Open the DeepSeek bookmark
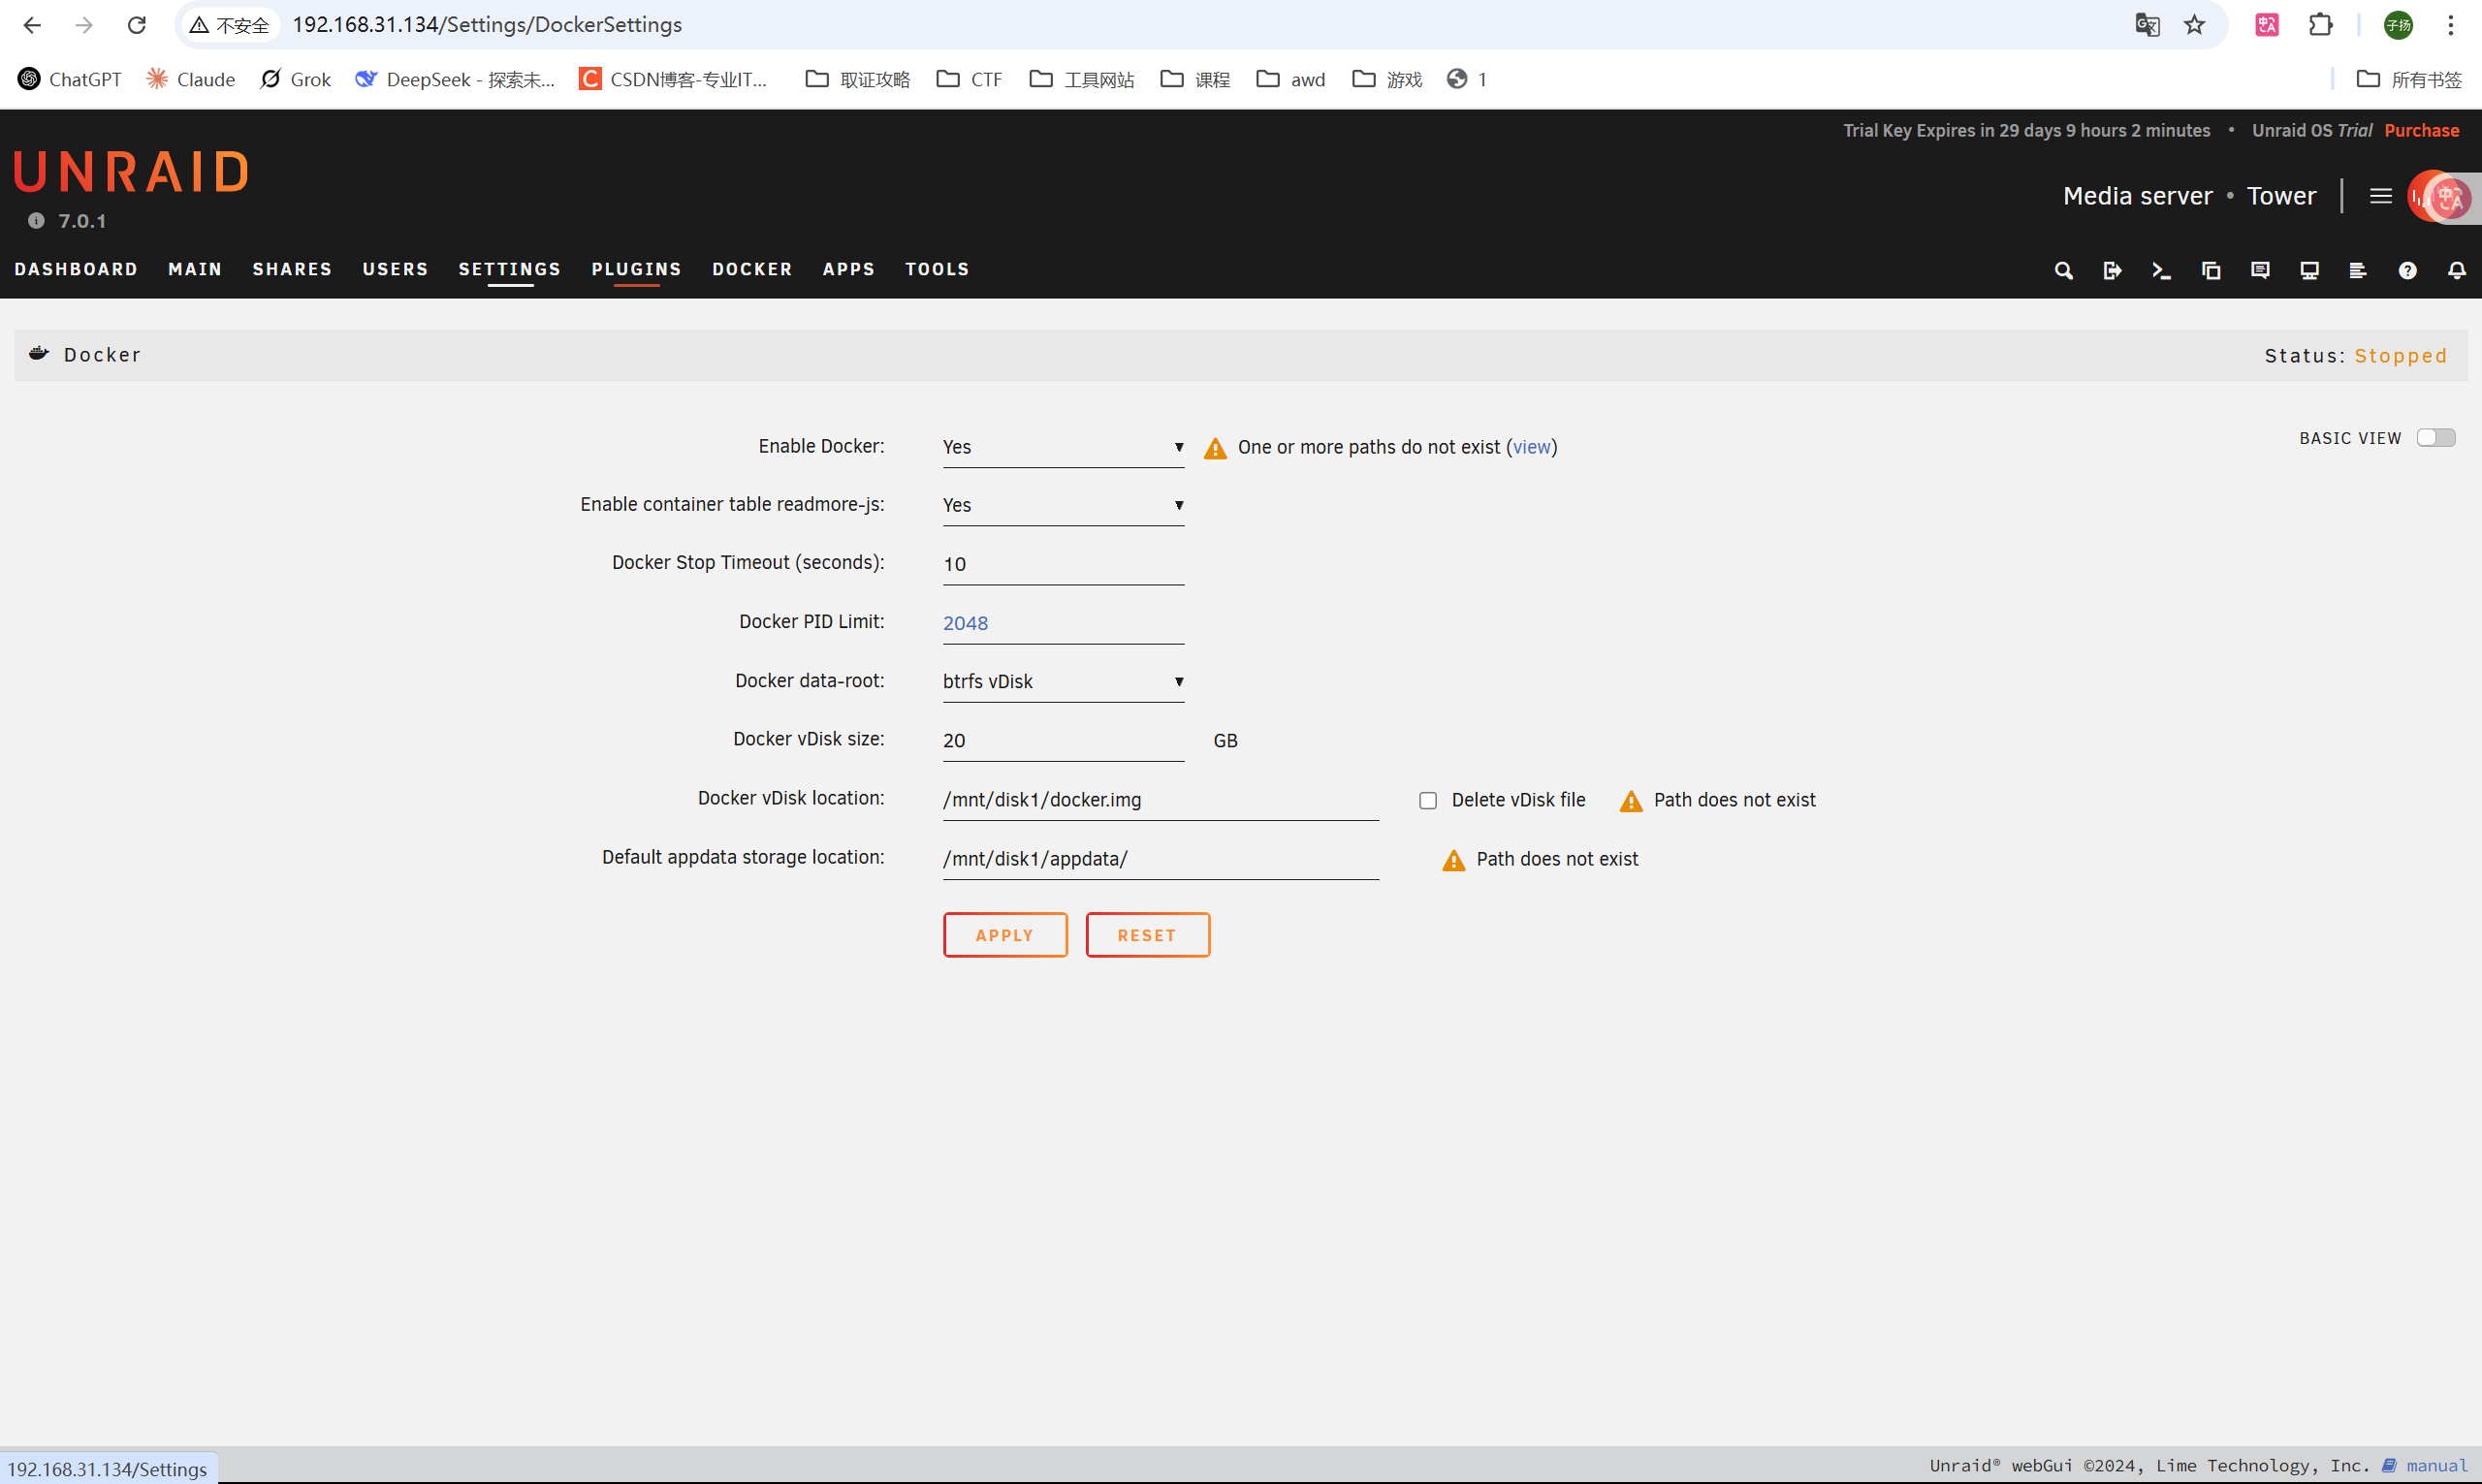The height and width of the screenshot is (1484, 2482). [x=455, y=79]
